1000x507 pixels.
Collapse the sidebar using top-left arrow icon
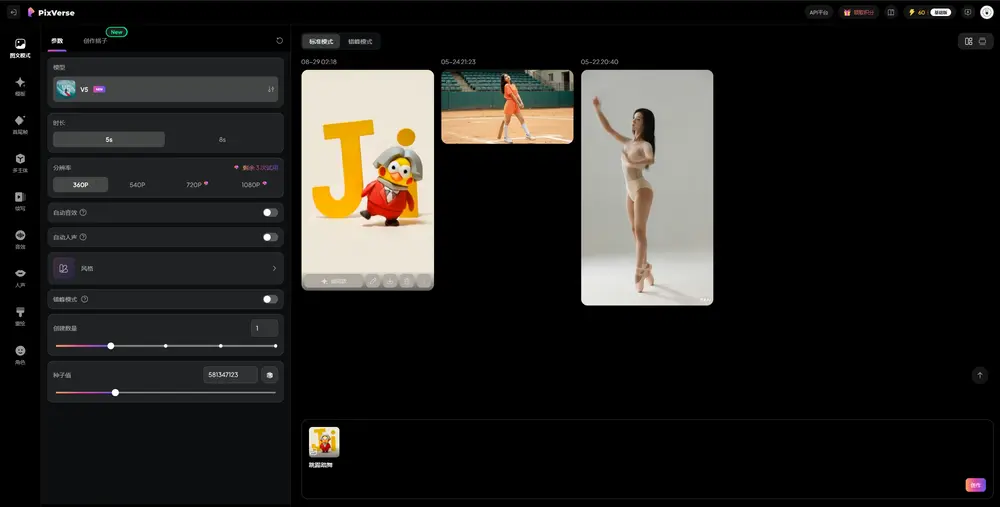click(13, 12)
